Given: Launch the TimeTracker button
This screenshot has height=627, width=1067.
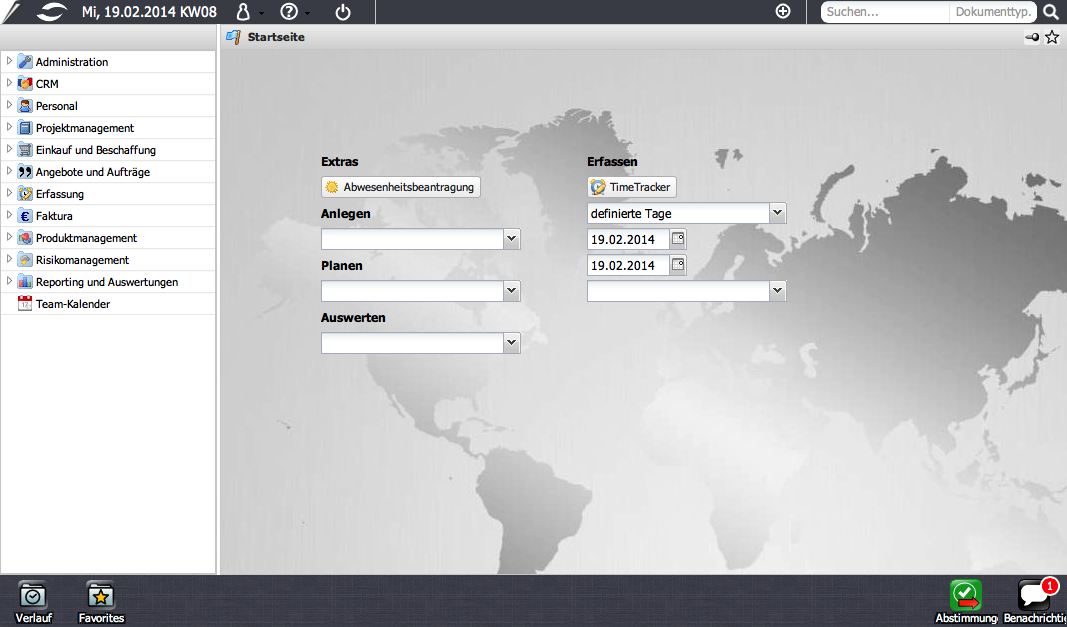Looking at the screenshot, I should [631, 187].
